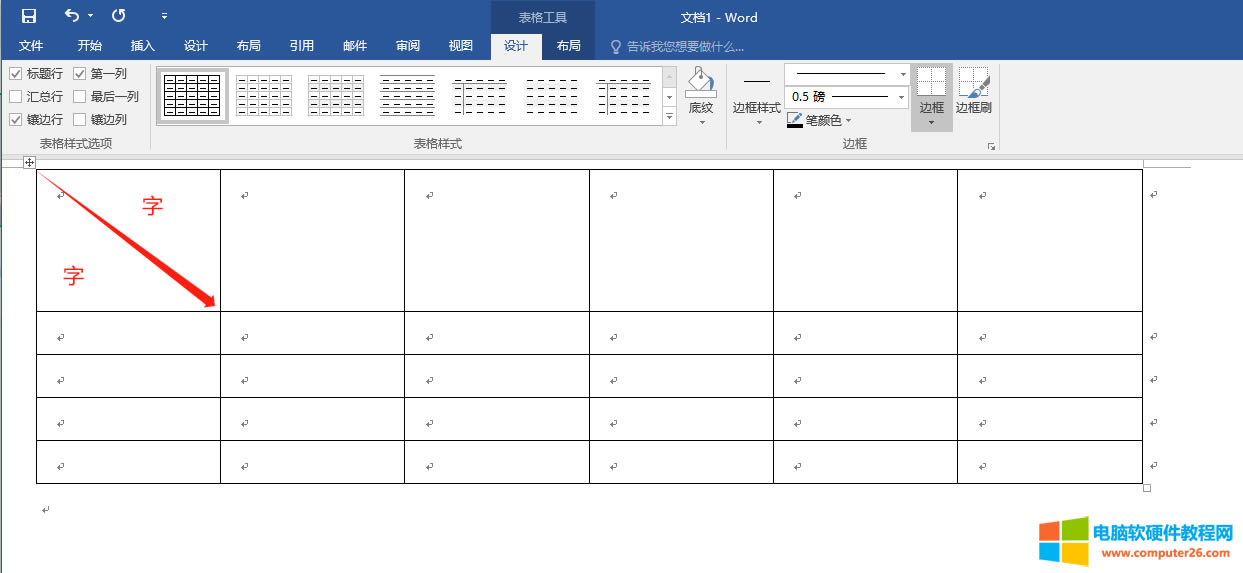The height and width of the screenshot is (573, 1243).
Task: Open the 边框 group dialog launcher
Action: 992,147
